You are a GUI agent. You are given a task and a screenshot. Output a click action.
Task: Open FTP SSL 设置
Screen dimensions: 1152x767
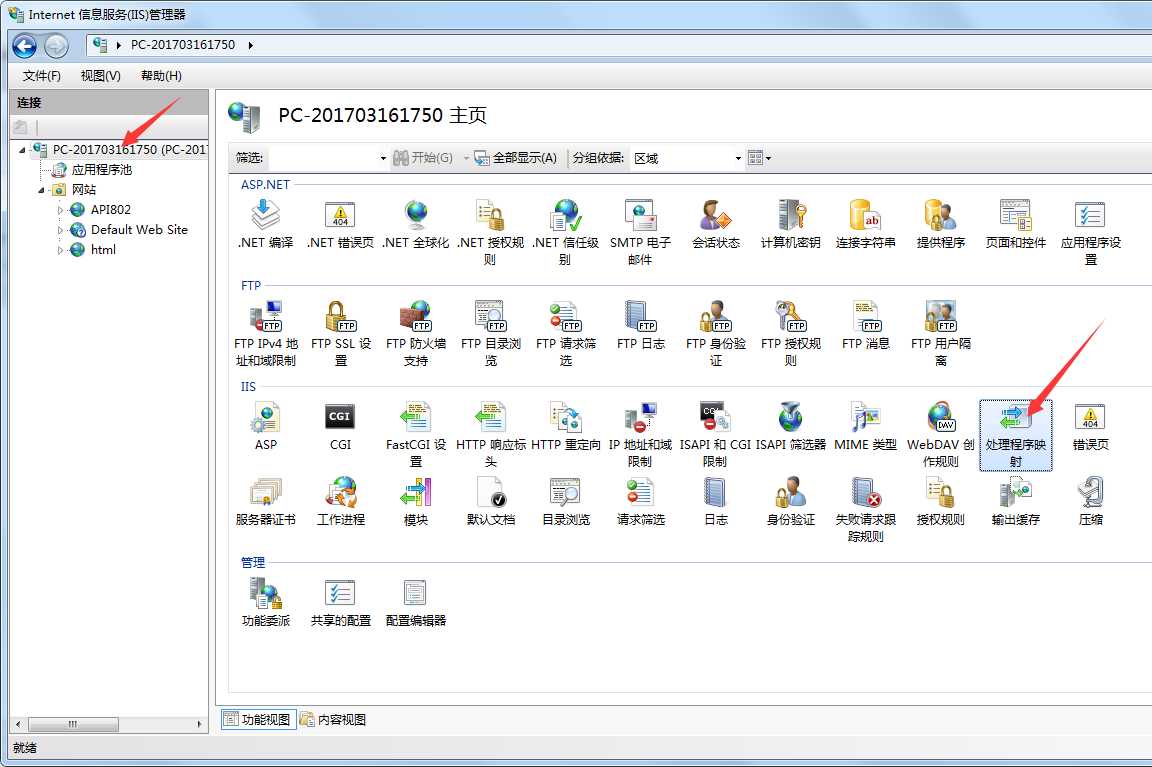(x=340, y=334)
